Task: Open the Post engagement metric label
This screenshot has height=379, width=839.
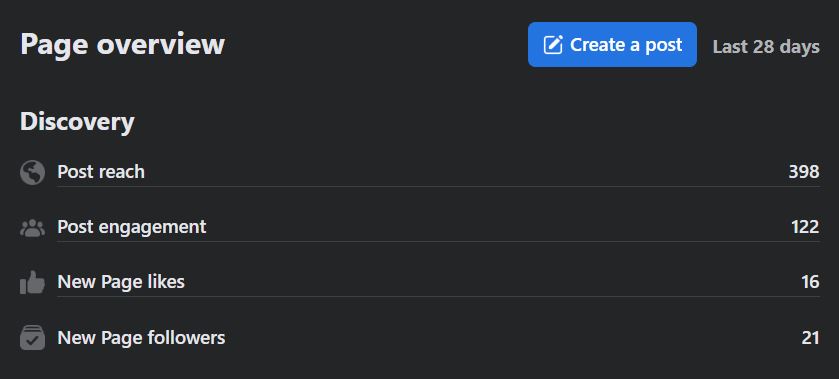Action: click(x=132, y=227)
